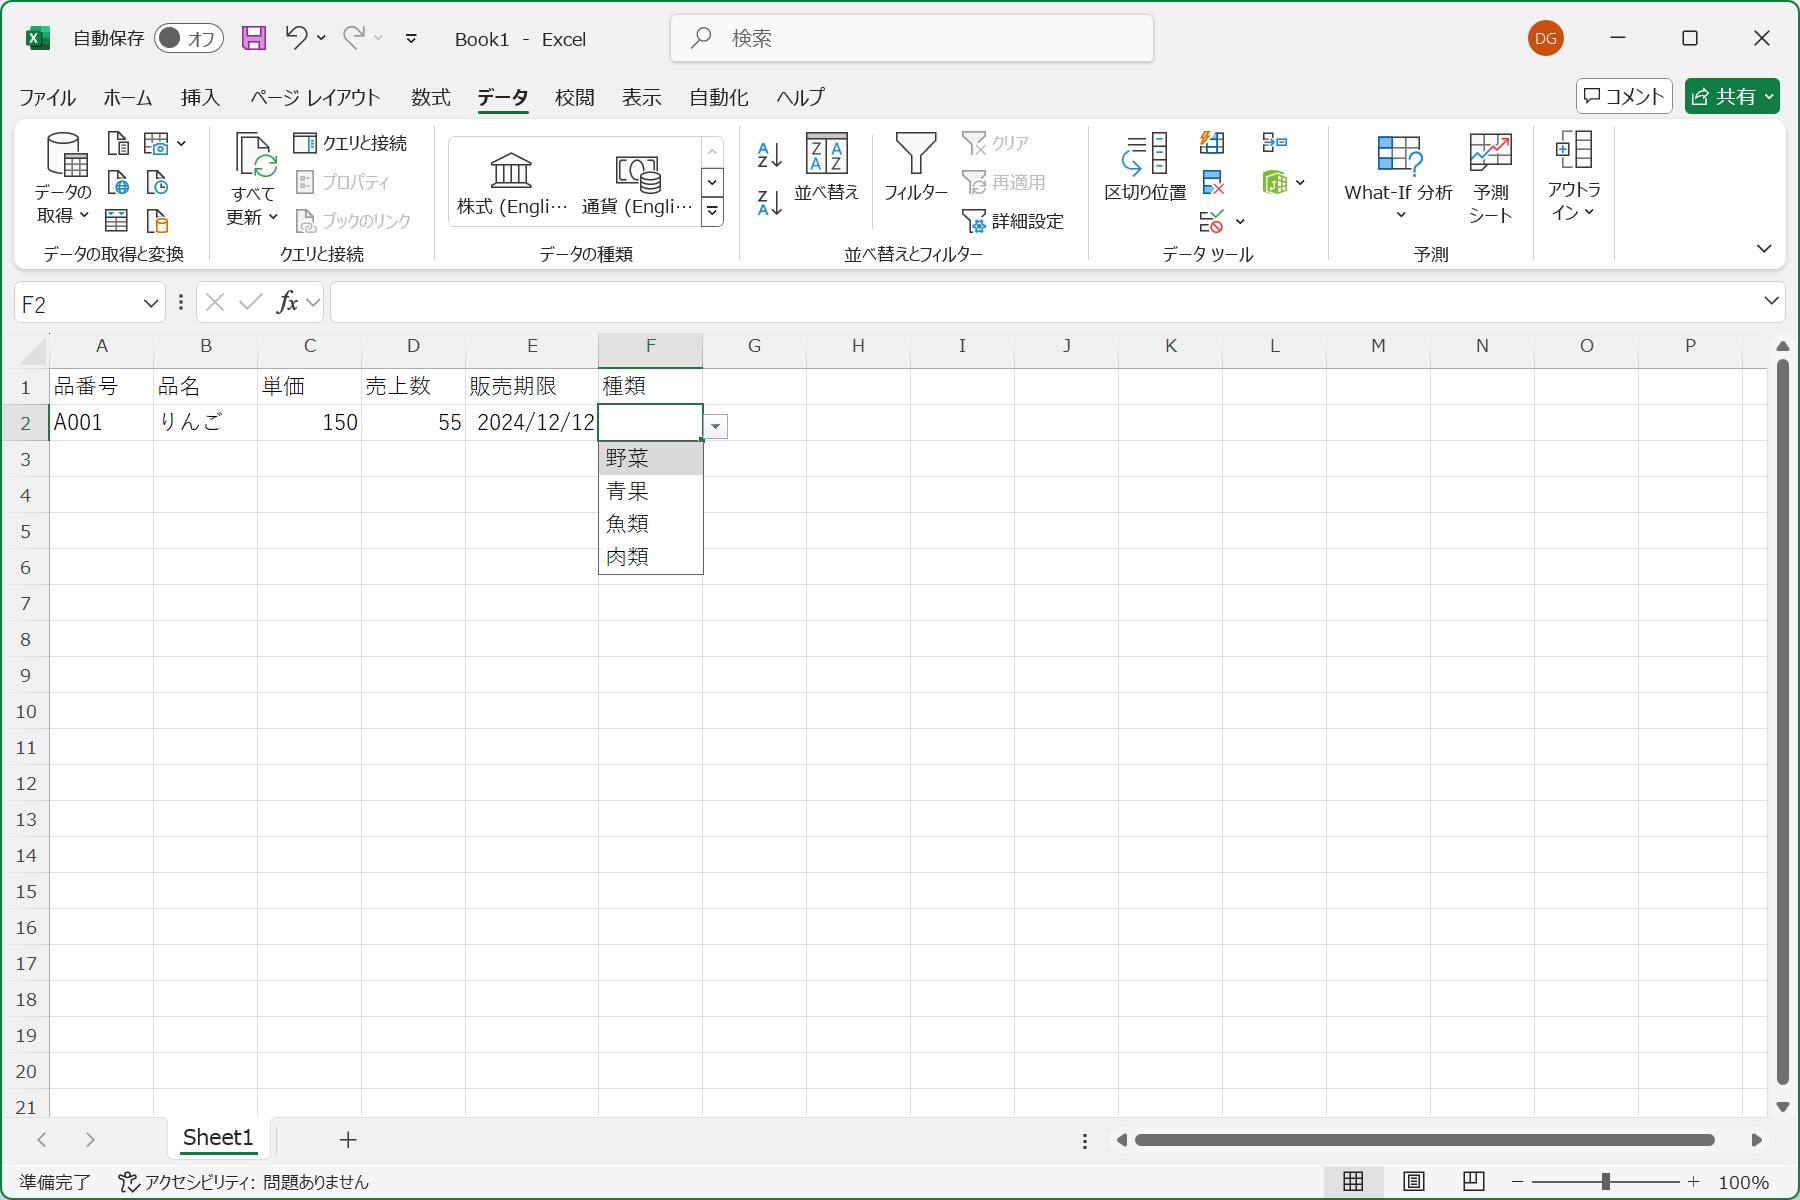This screenshot has height=1200, width=1800.
Task: Select the Sheet1 sheet tab
Action: tap(218, 1138)
